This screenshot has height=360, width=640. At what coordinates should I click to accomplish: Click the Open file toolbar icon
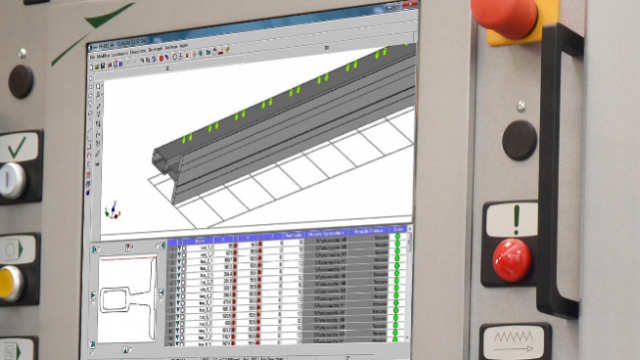[x=97, y=67]
